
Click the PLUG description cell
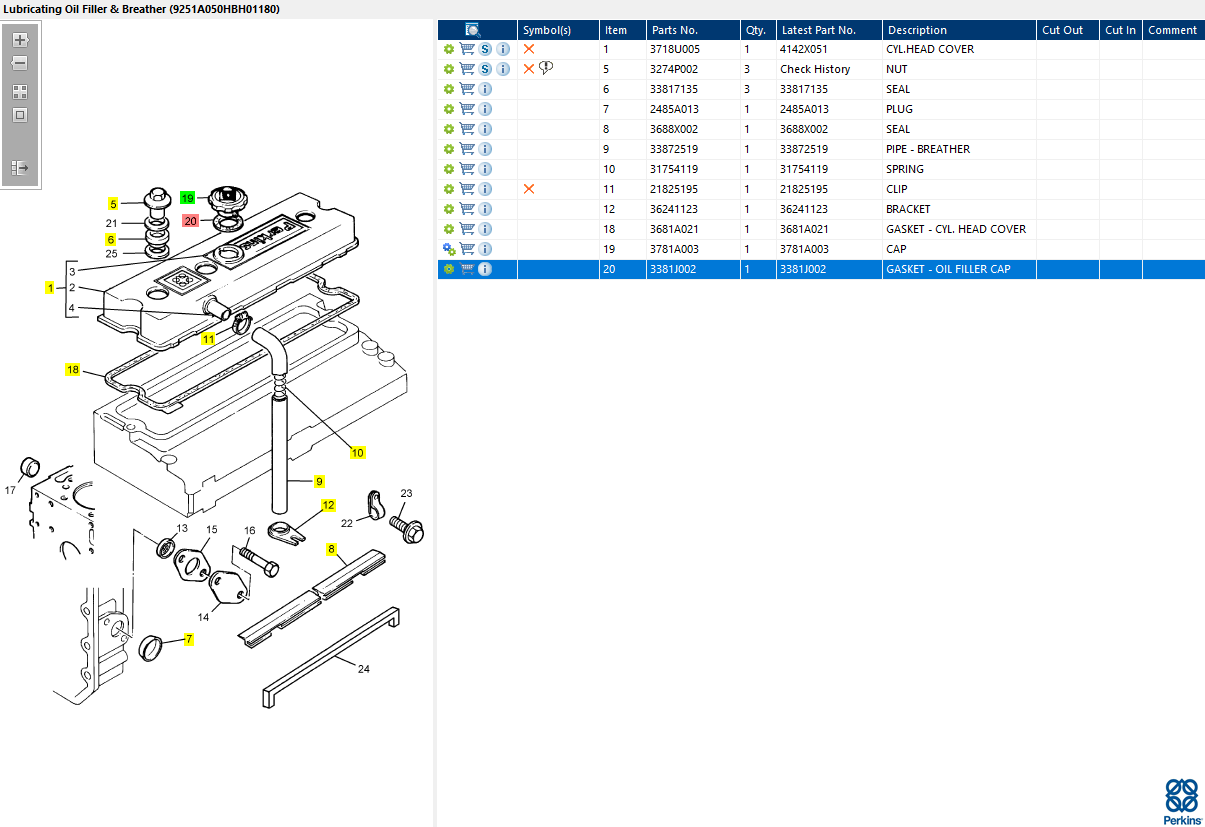[899, 109]
